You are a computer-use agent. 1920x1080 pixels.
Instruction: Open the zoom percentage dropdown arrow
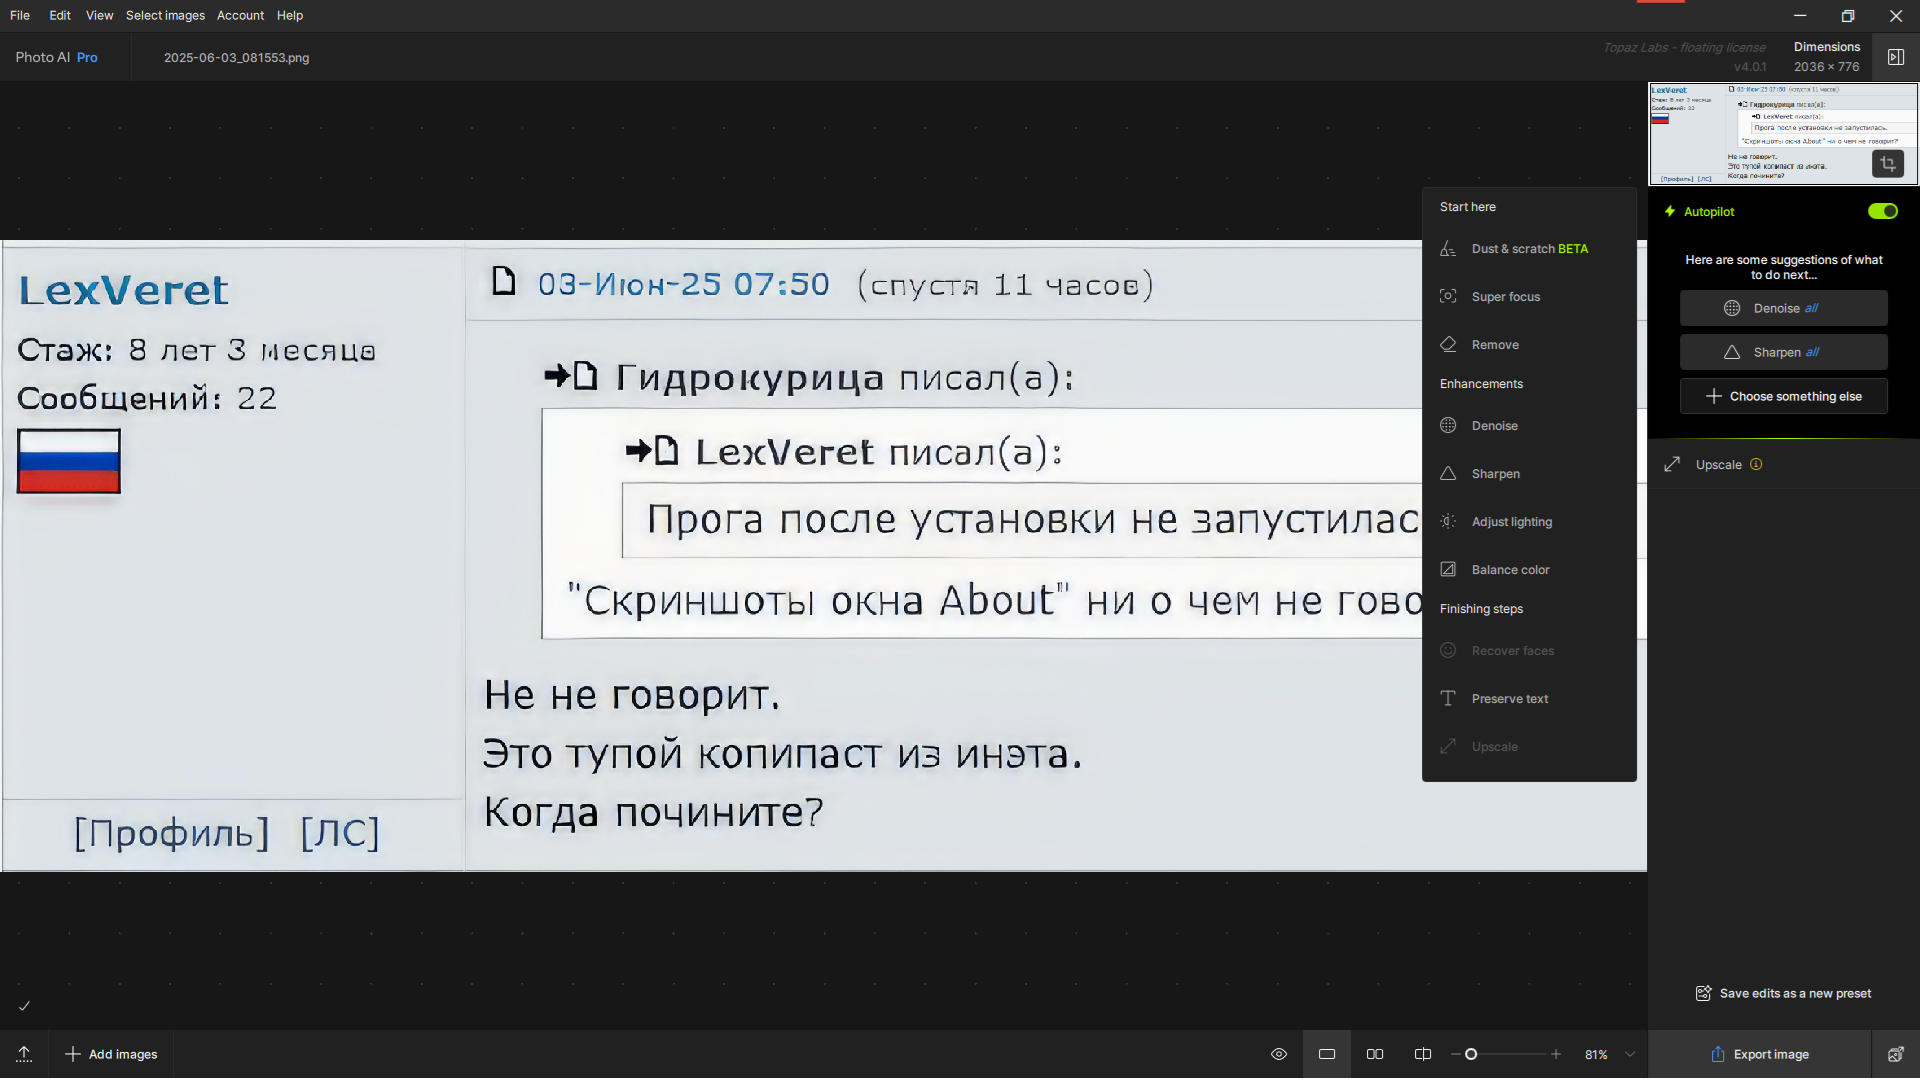1630,1054
